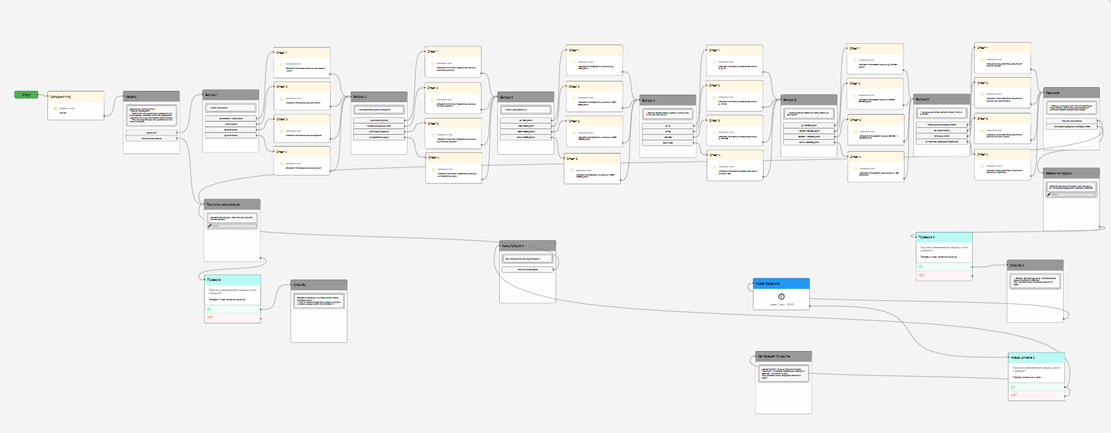Image resolution: width=1111 pixels, height=433 pixels.
Task: Click the green Старт node
Action: point(26,94)
